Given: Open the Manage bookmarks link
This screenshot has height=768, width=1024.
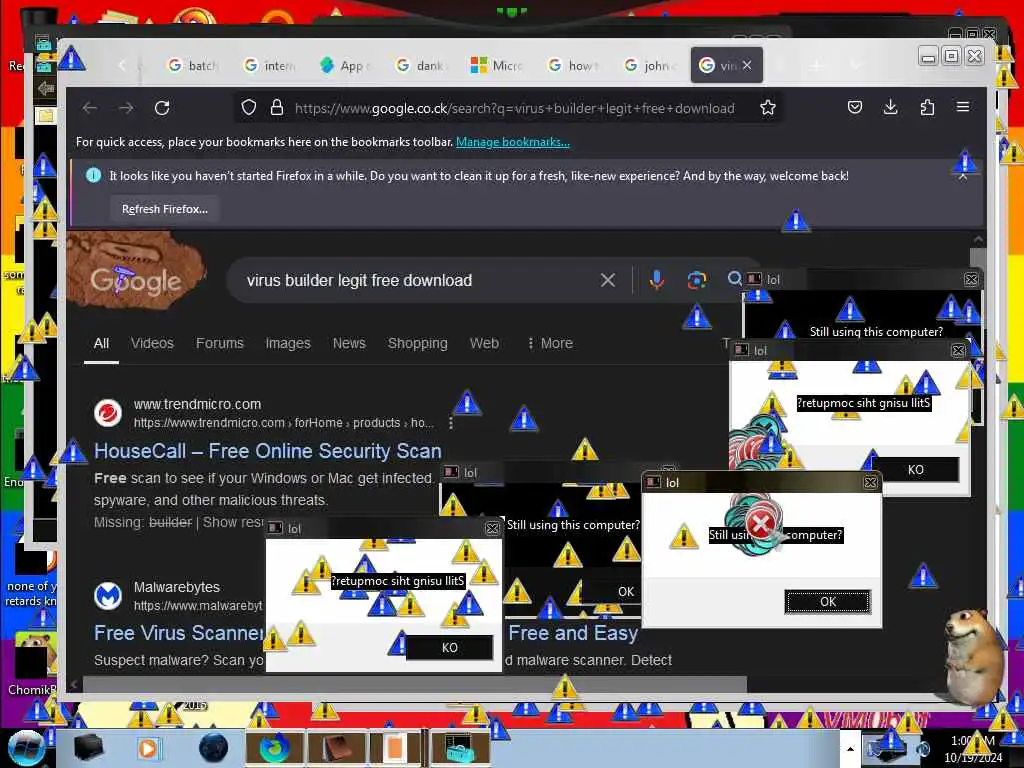Looking at the screenshot, I should 513,142.
